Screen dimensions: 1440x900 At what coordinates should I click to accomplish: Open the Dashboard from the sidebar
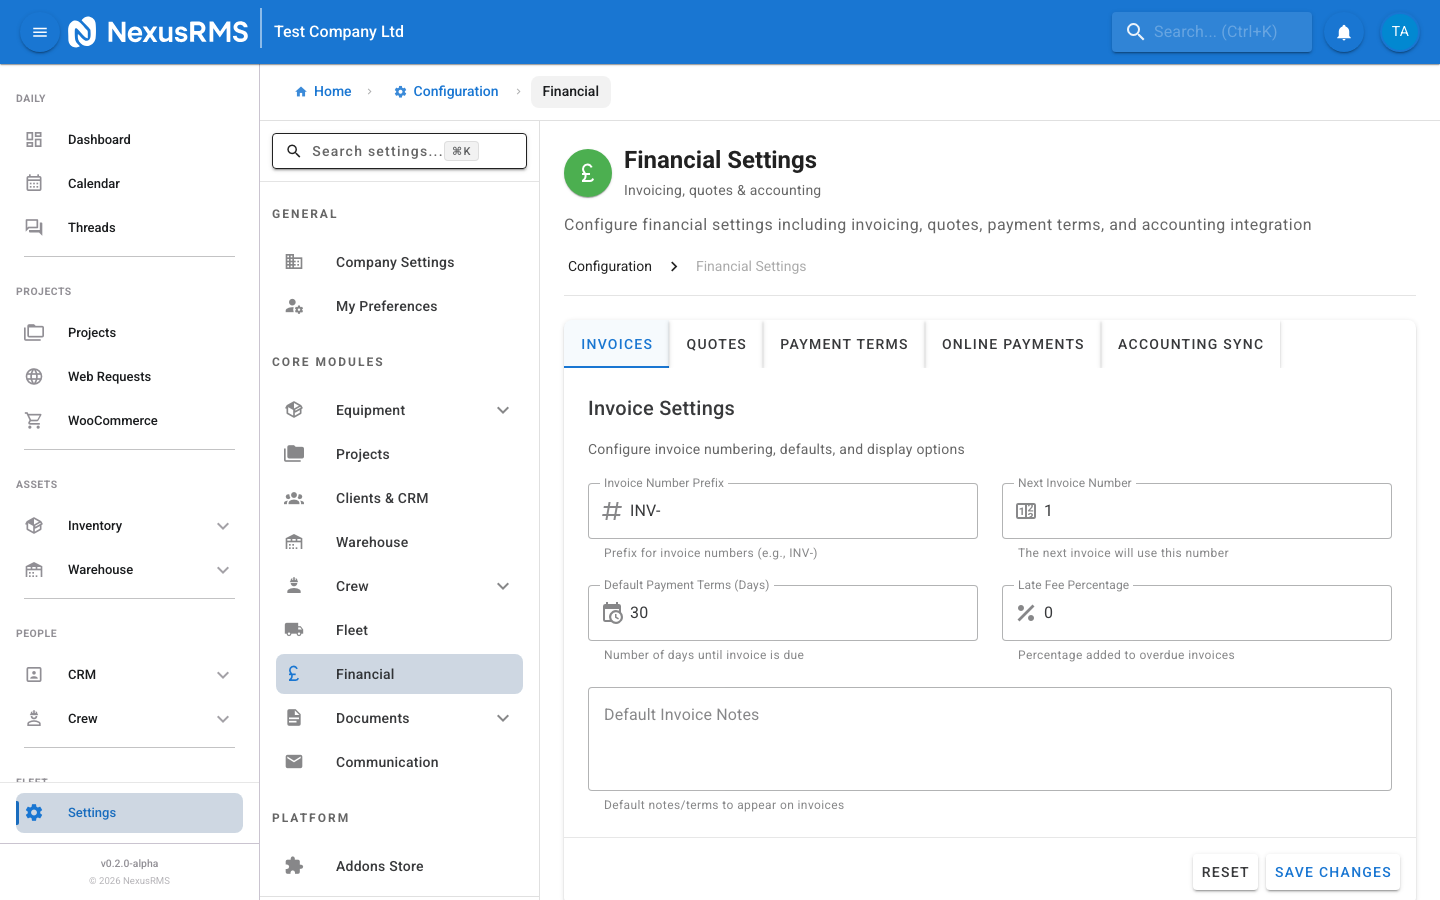(99, 139)
